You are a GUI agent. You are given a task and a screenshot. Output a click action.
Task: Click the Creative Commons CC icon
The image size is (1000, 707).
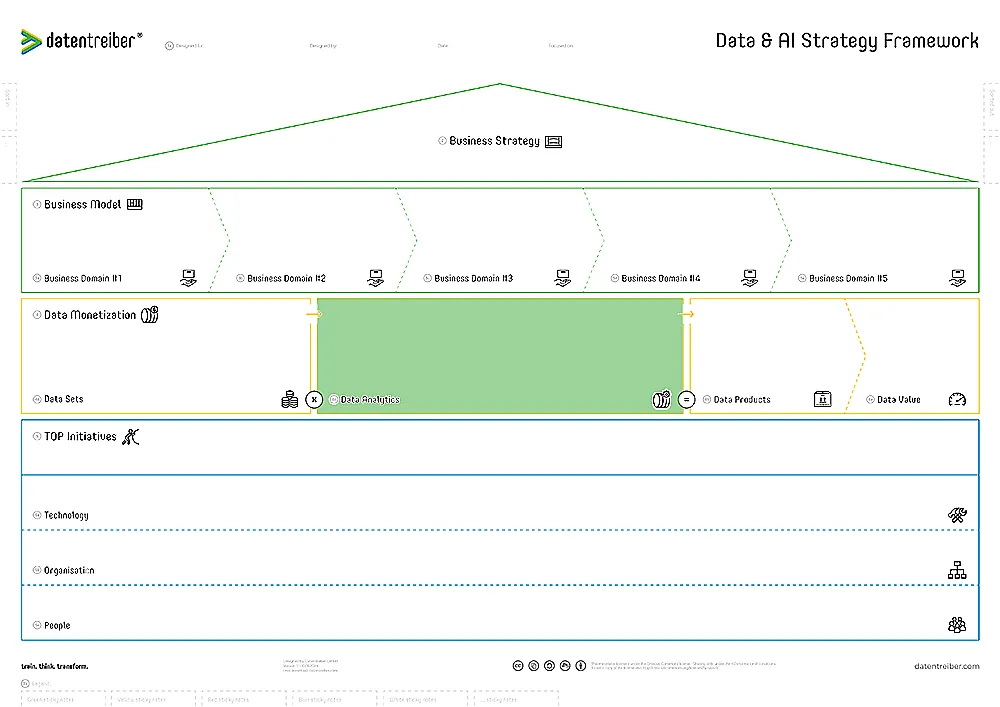(x=518, y=666)
